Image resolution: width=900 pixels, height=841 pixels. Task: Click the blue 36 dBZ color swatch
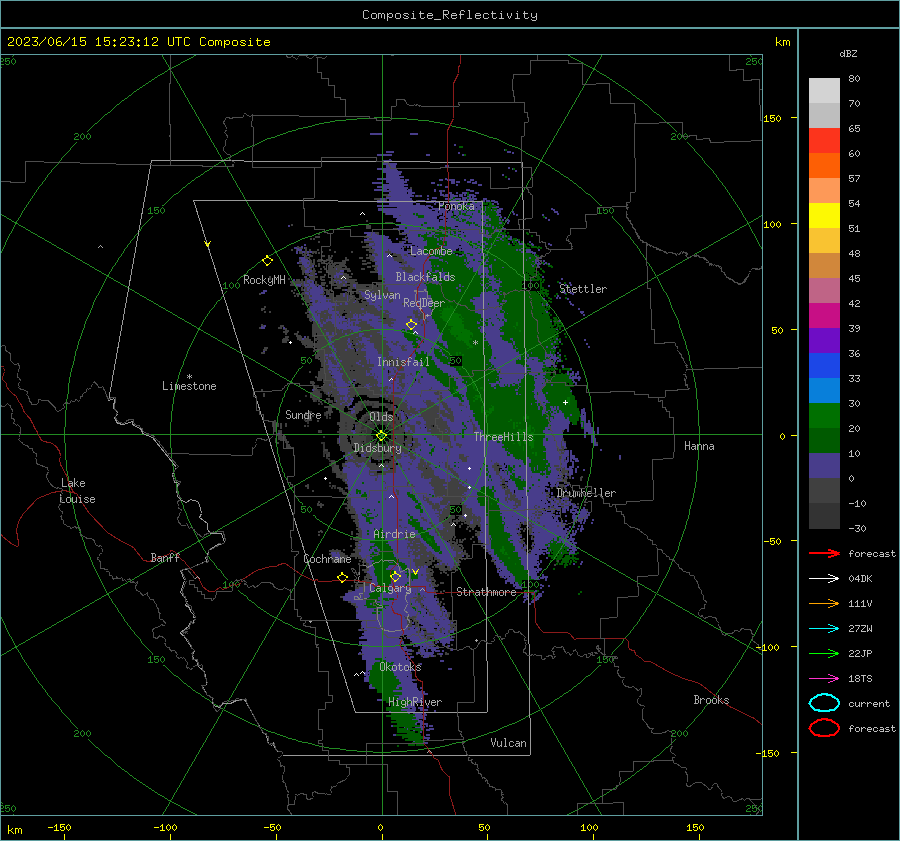[824, 365]
